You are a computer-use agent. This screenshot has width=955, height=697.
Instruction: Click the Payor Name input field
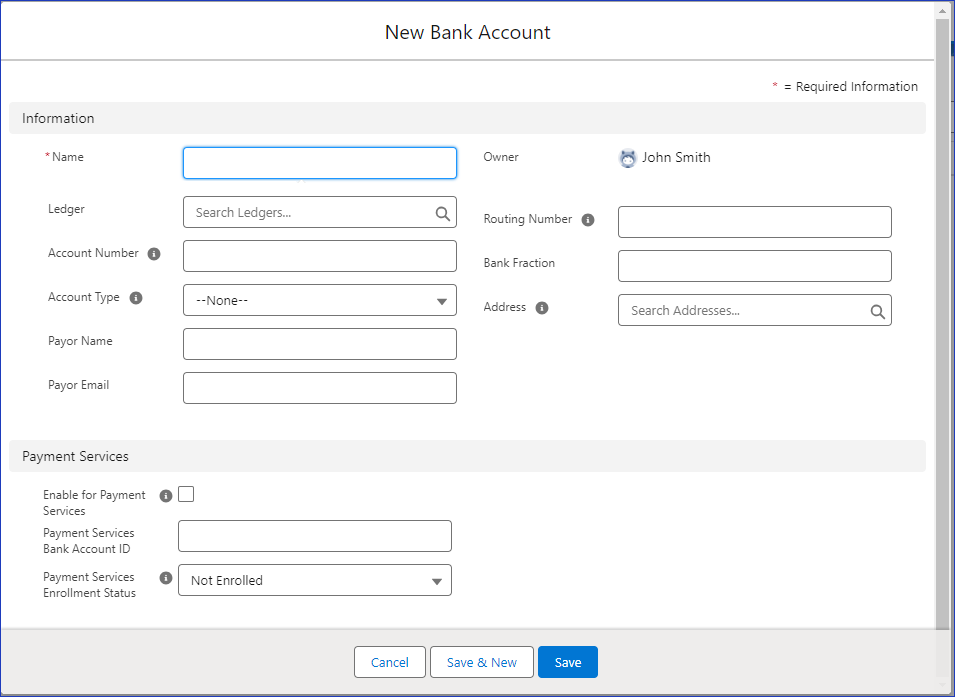pos(320,344)
